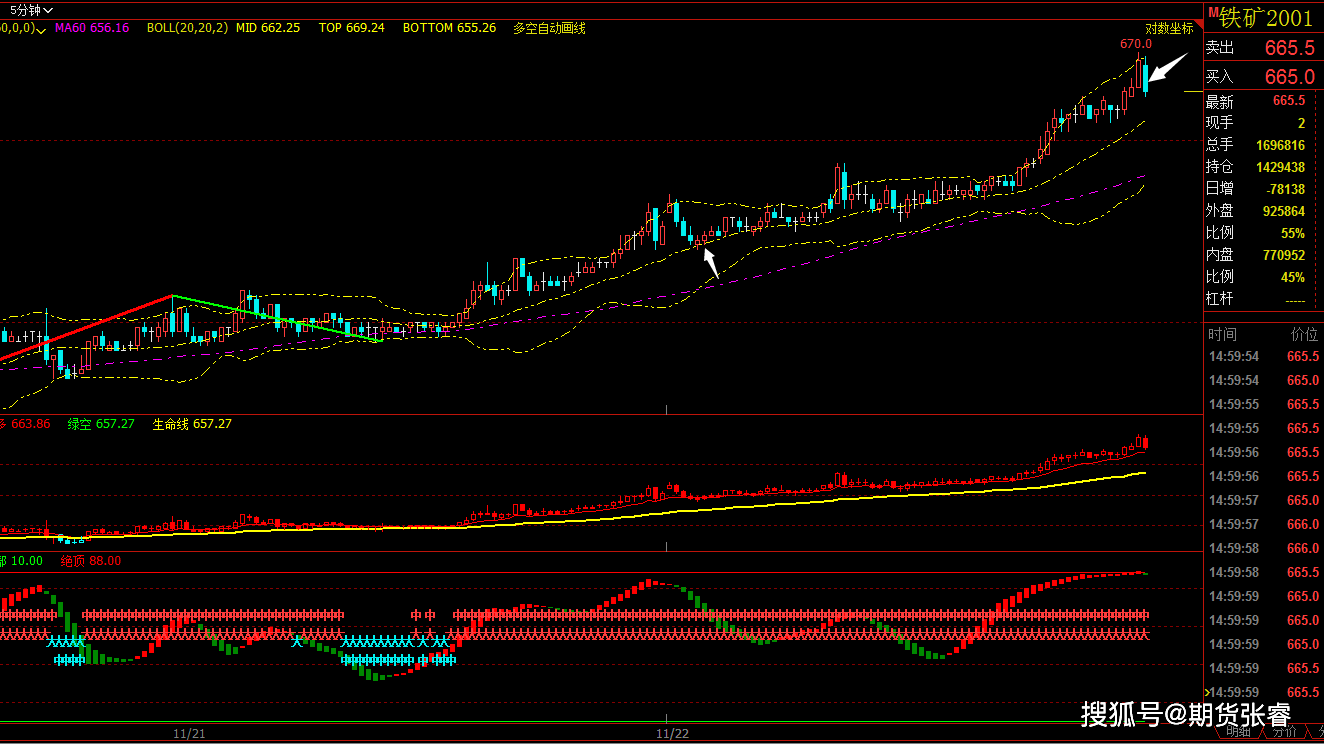
Task: Click the MA60 656.16 indicator label
Action: pyautogui.click(x=92, y=28)
